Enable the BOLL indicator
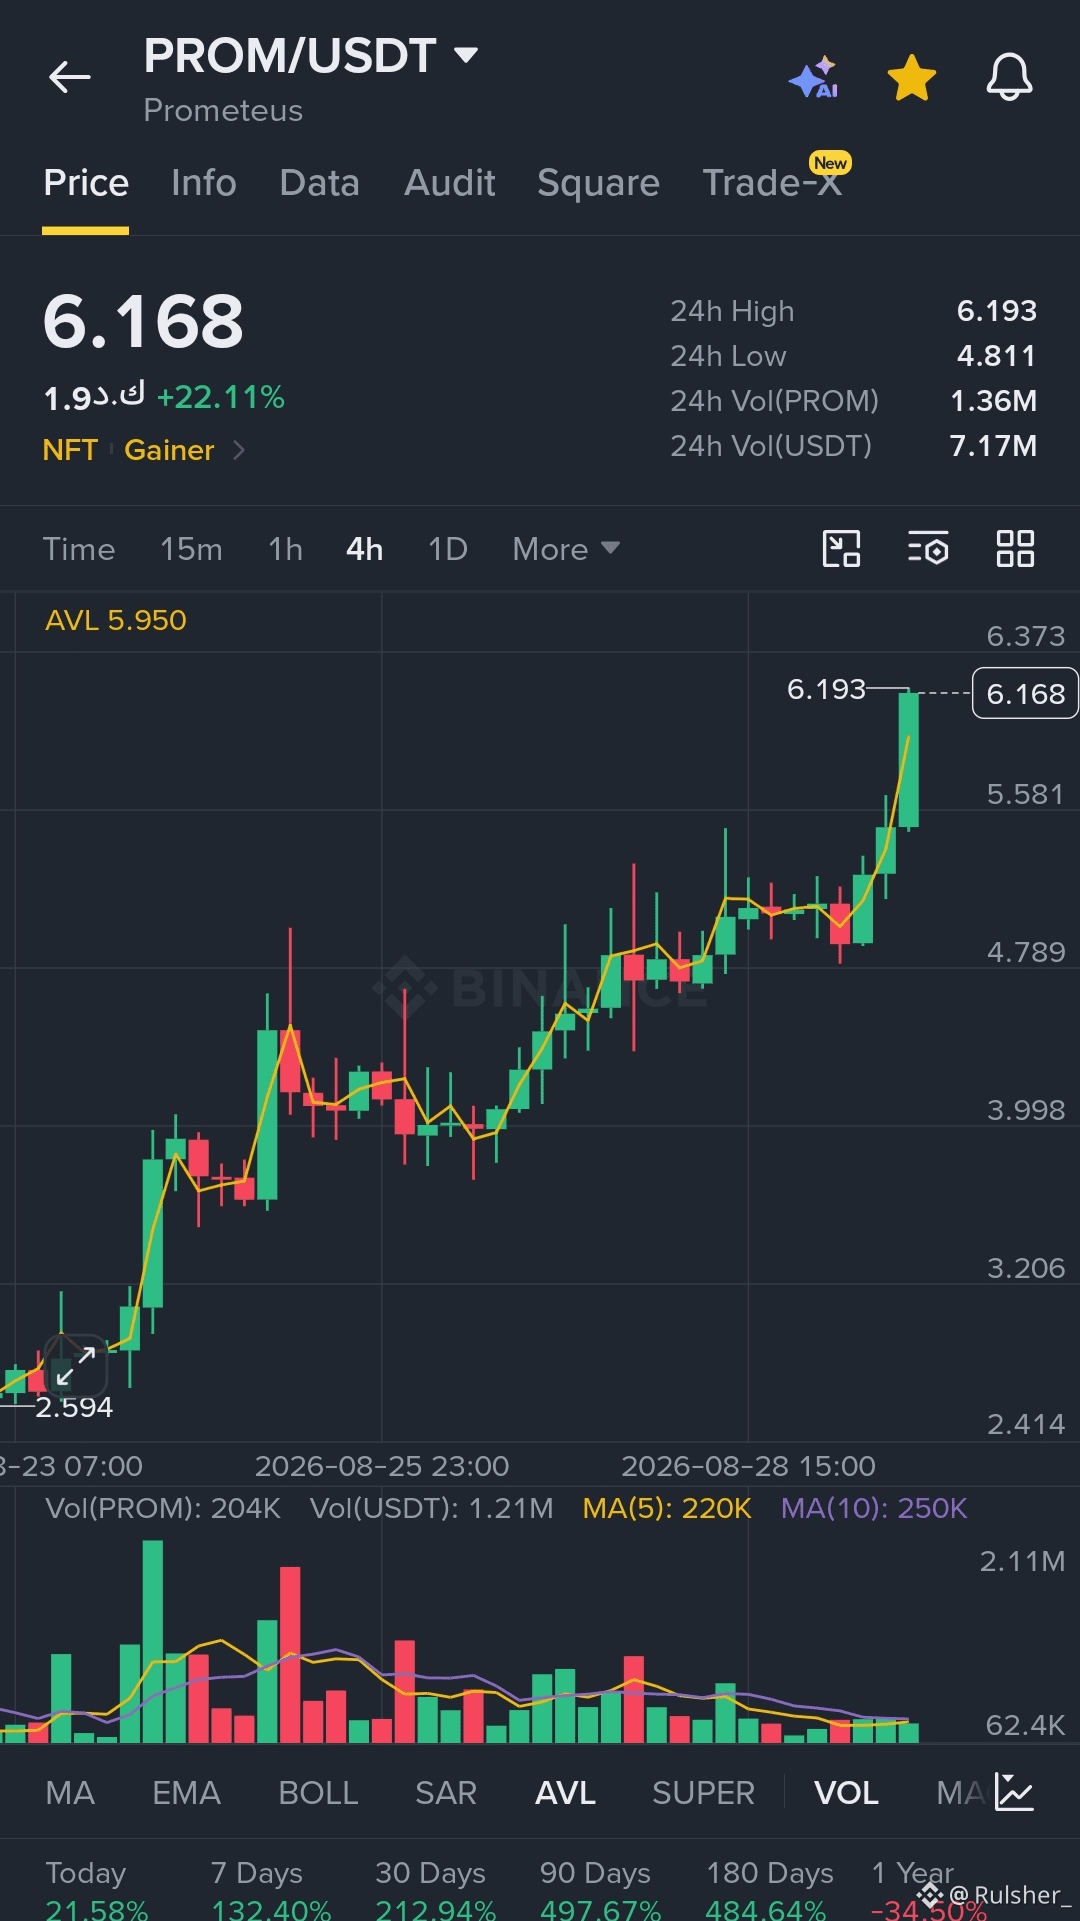Image resolution: width=1080 pixels, height=1921 pixels. pos(318,1793)
